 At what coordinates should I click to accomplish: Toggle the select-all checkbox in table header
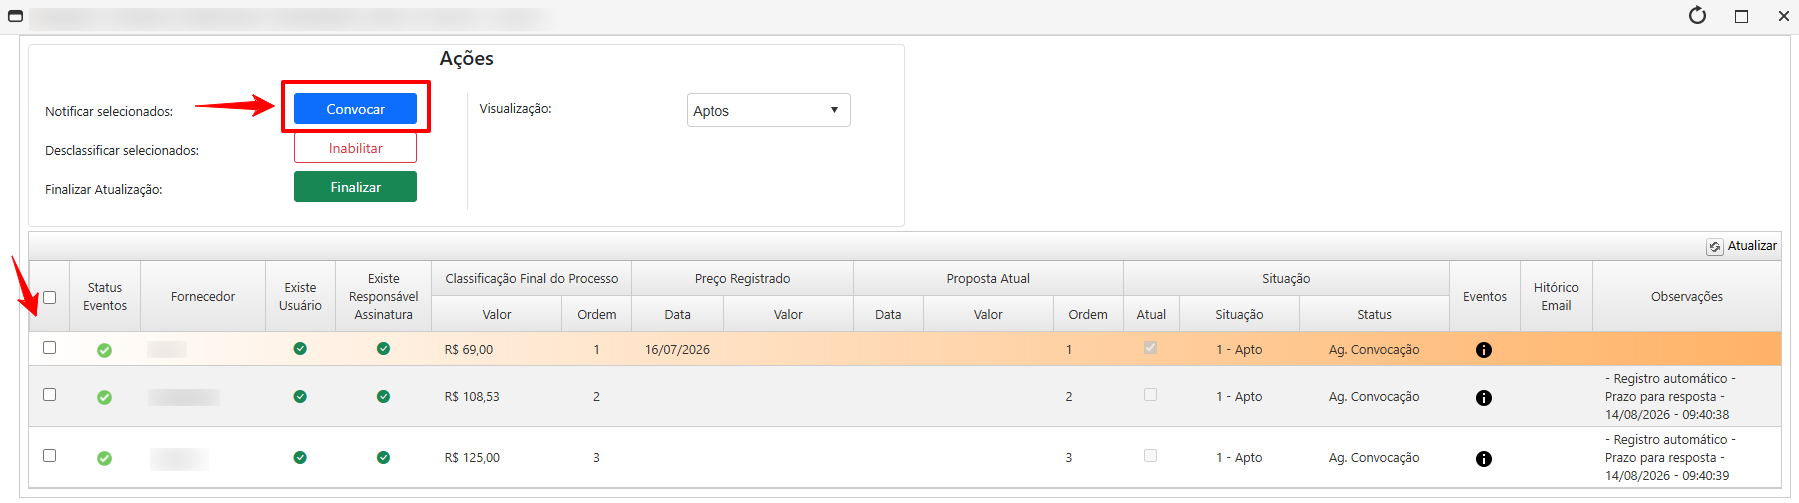pos(49,297)
